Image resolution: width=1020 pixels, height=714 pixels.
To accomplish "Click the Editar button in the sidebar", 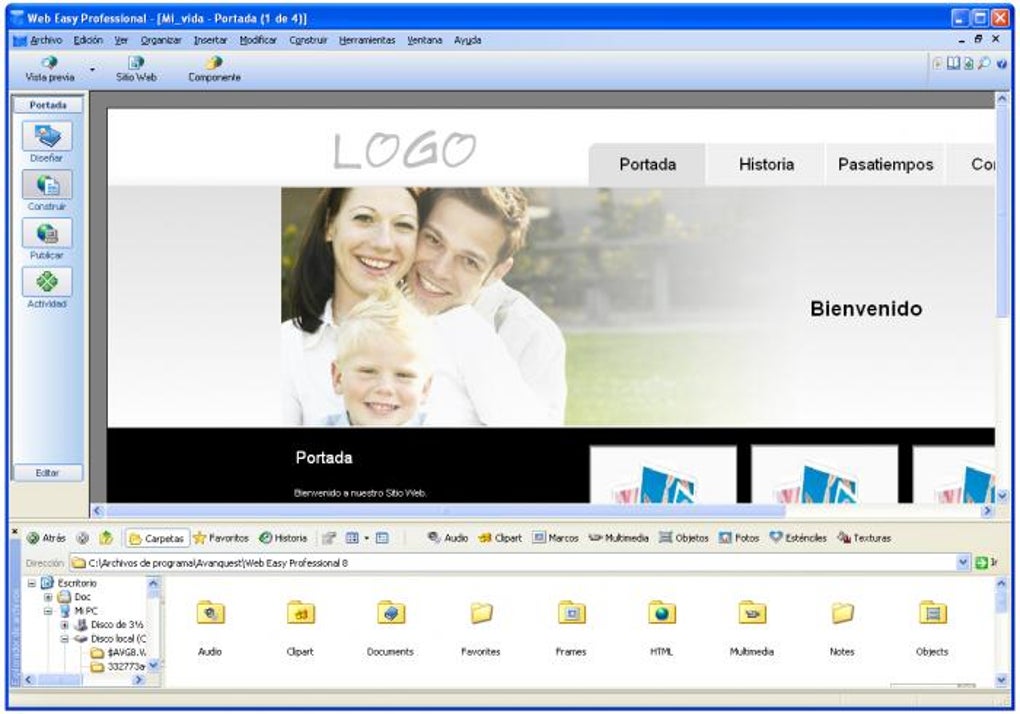I will [48, 472].
